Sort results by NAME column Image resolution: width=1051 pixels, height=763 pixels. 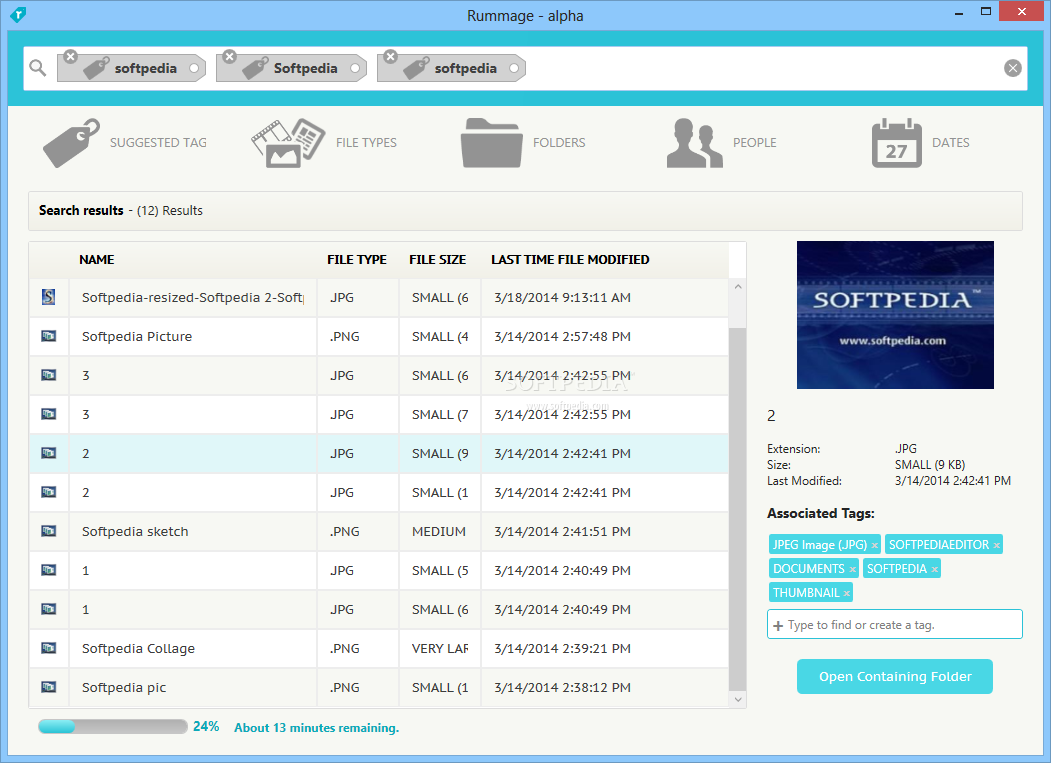click(x=97, y=259)
